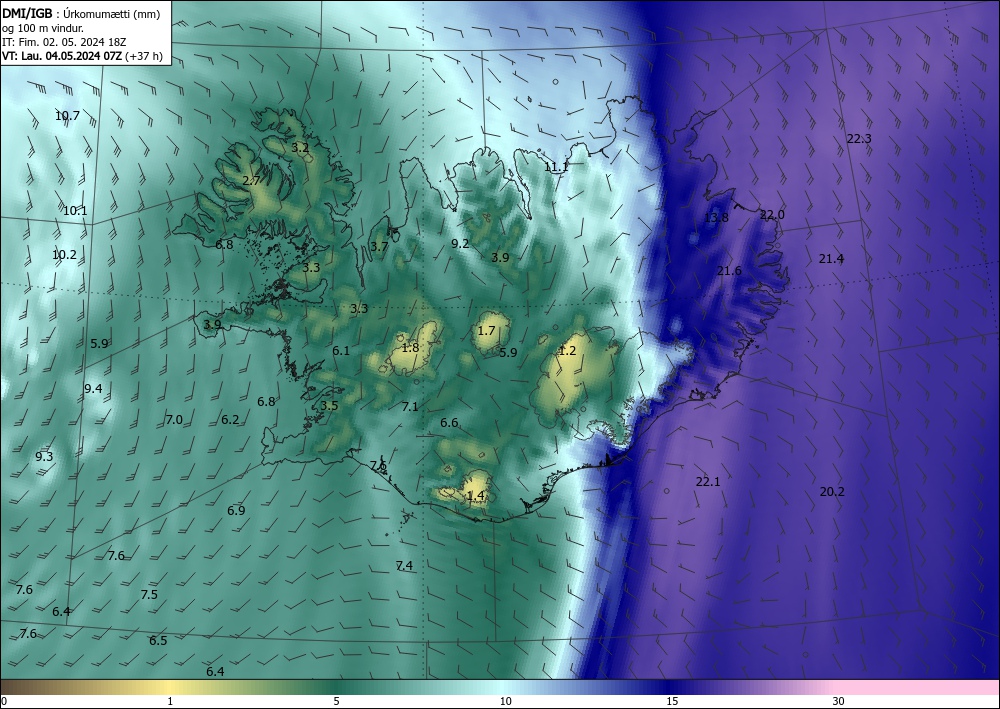Click the 10 tick on the color scale
The height and width of the screenshot is (709, 1000).
pos(505,702)
